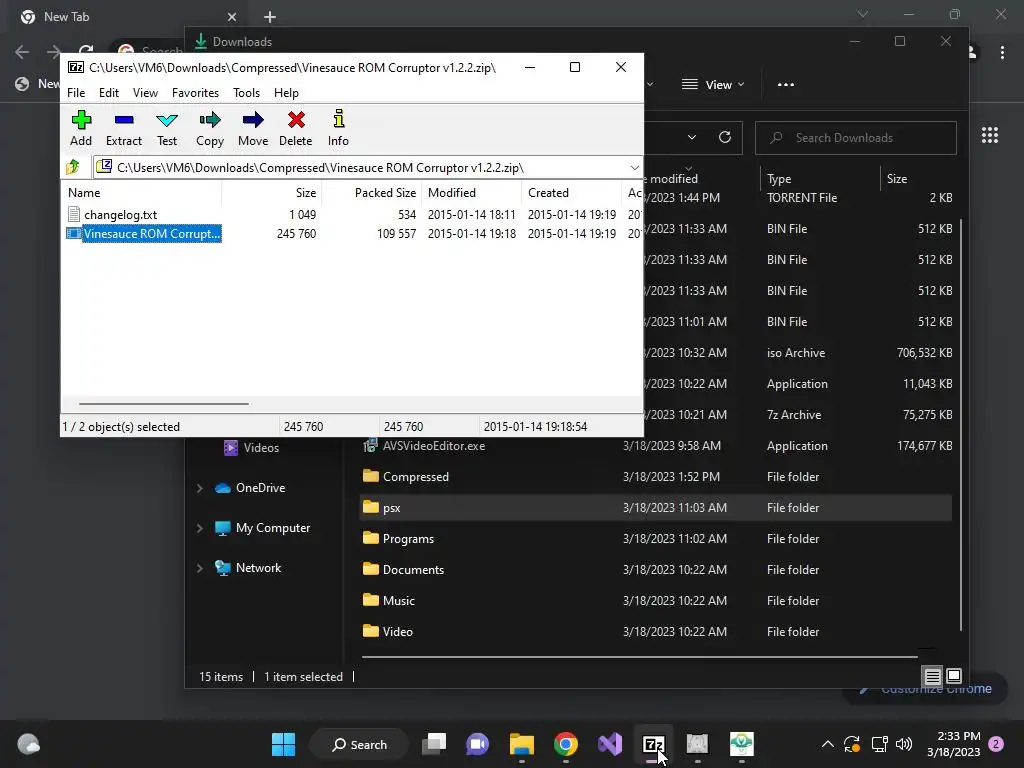The width and height of the screenshot is (1024, 768).
Task: Expand Explorer address history dropdown
Action: pos(692,137)
